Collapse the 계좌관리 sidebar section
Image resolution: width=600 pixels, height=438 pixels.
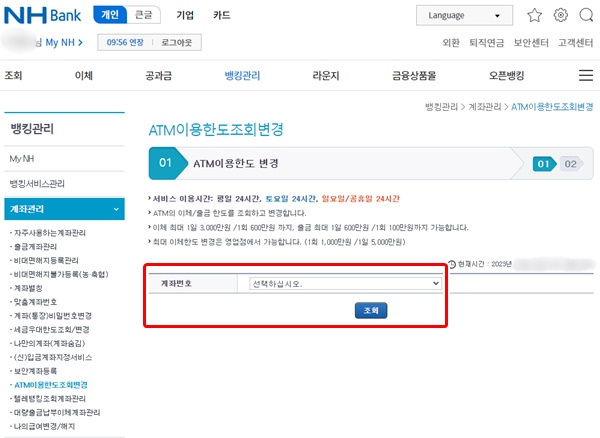click(x=64, y=209)
